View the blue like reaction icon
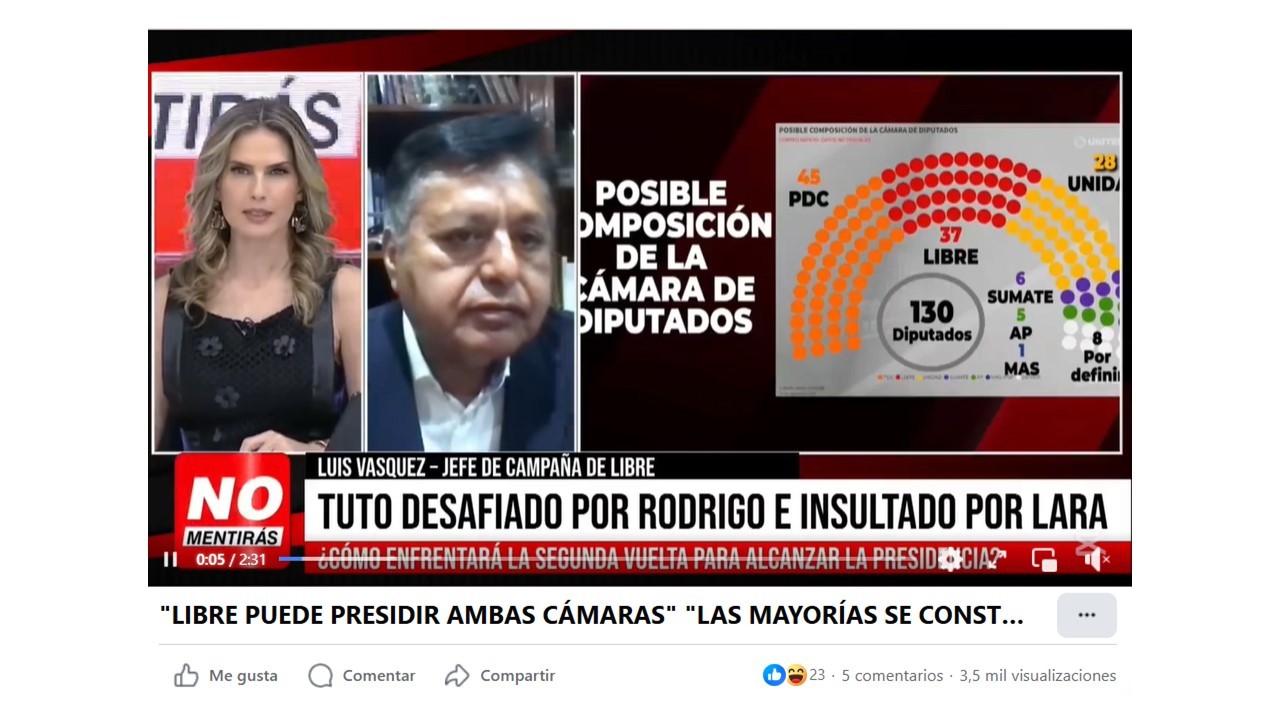The image size is (1280, 720). (x=774, y=675)
